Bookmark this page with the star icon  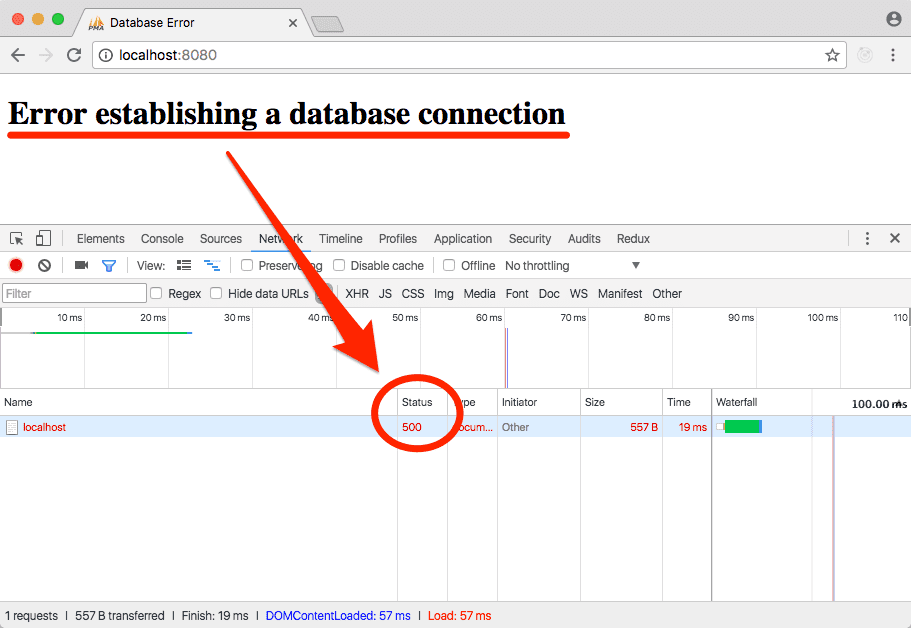[x=832, y=55]
